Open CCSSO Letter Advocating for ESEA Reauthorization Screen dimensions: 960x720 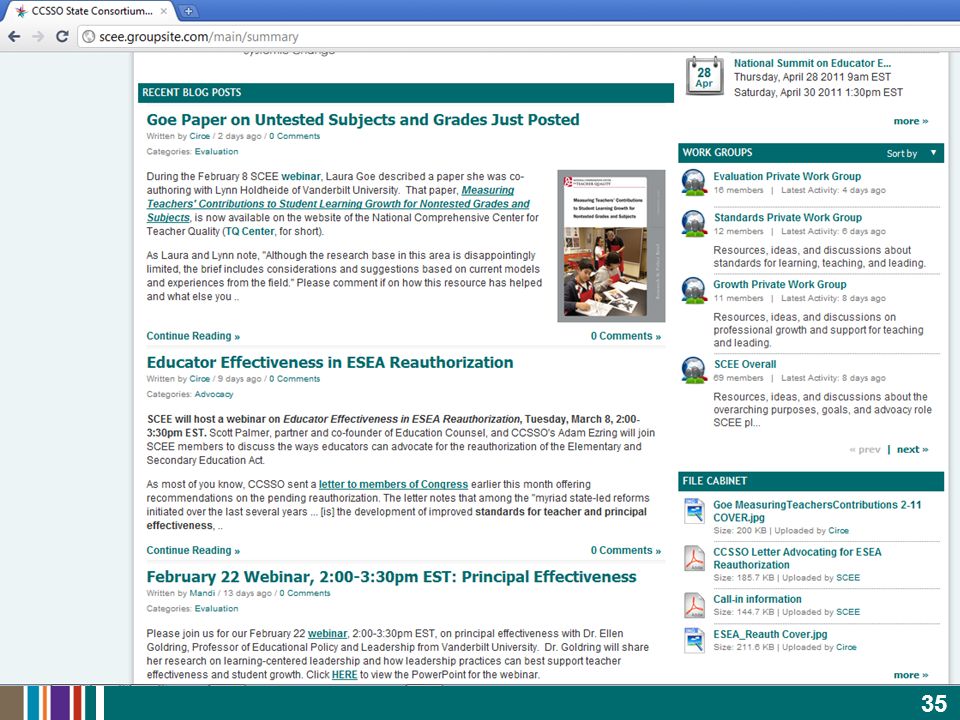tap(797, 558)
